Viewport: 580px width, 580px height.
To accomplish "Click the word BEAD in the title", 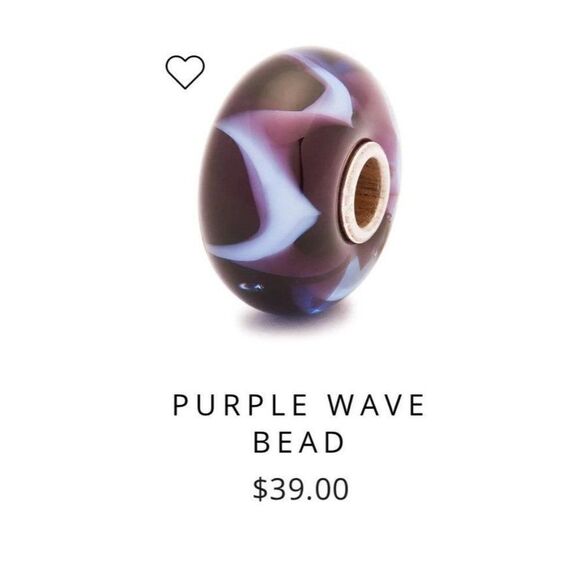I will [299, 442].
